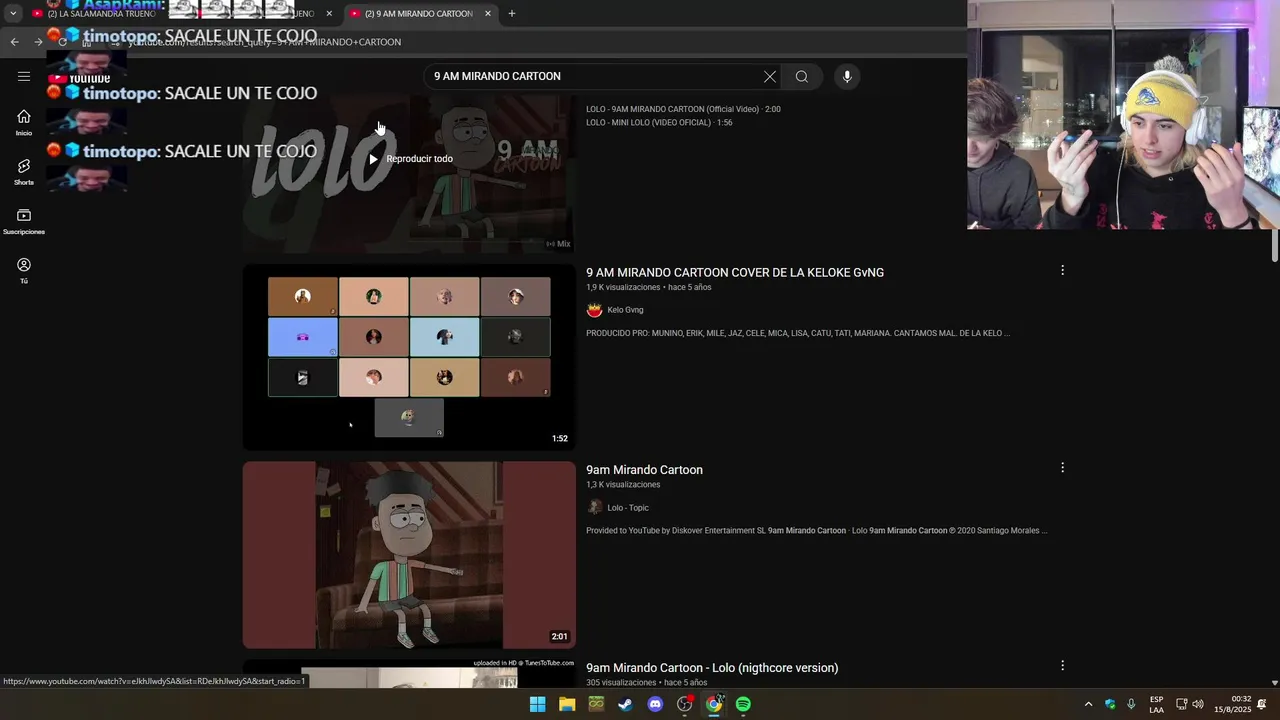Screen dimensions: 1280x720
Task: Click 'Provided to YouTube by Diskover Entertainment' text
Action: (817, 530)
